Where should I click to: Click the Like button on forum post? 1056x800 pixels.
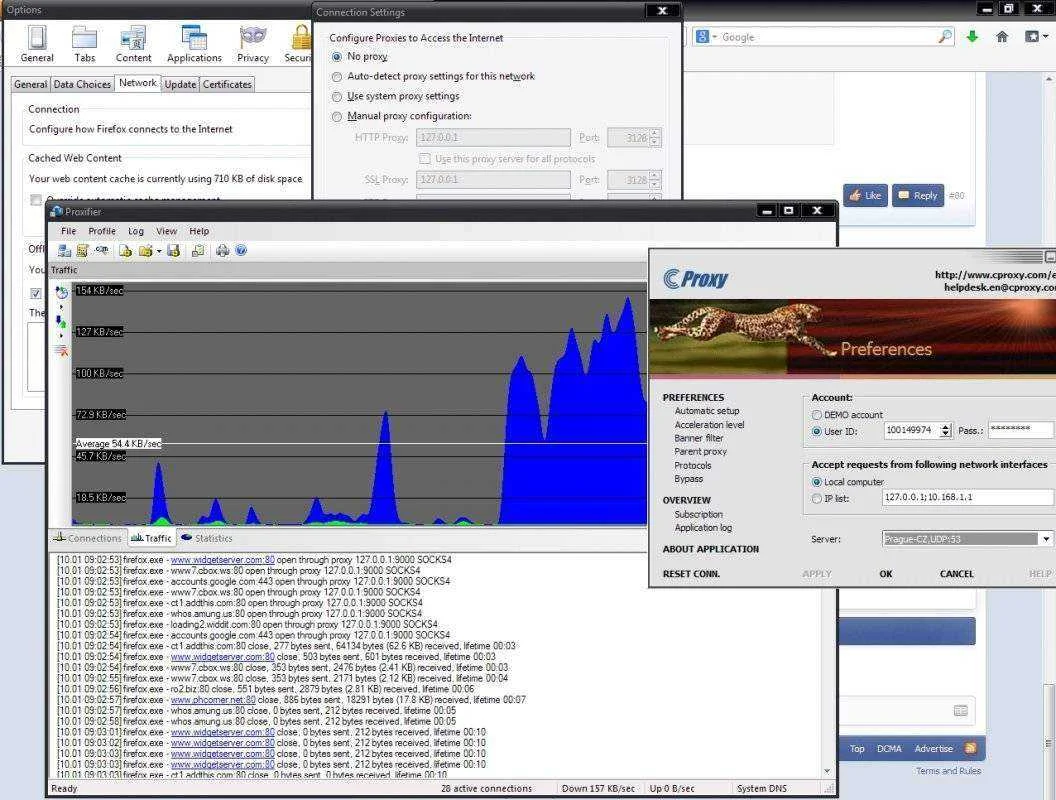[x=865, y=195]
